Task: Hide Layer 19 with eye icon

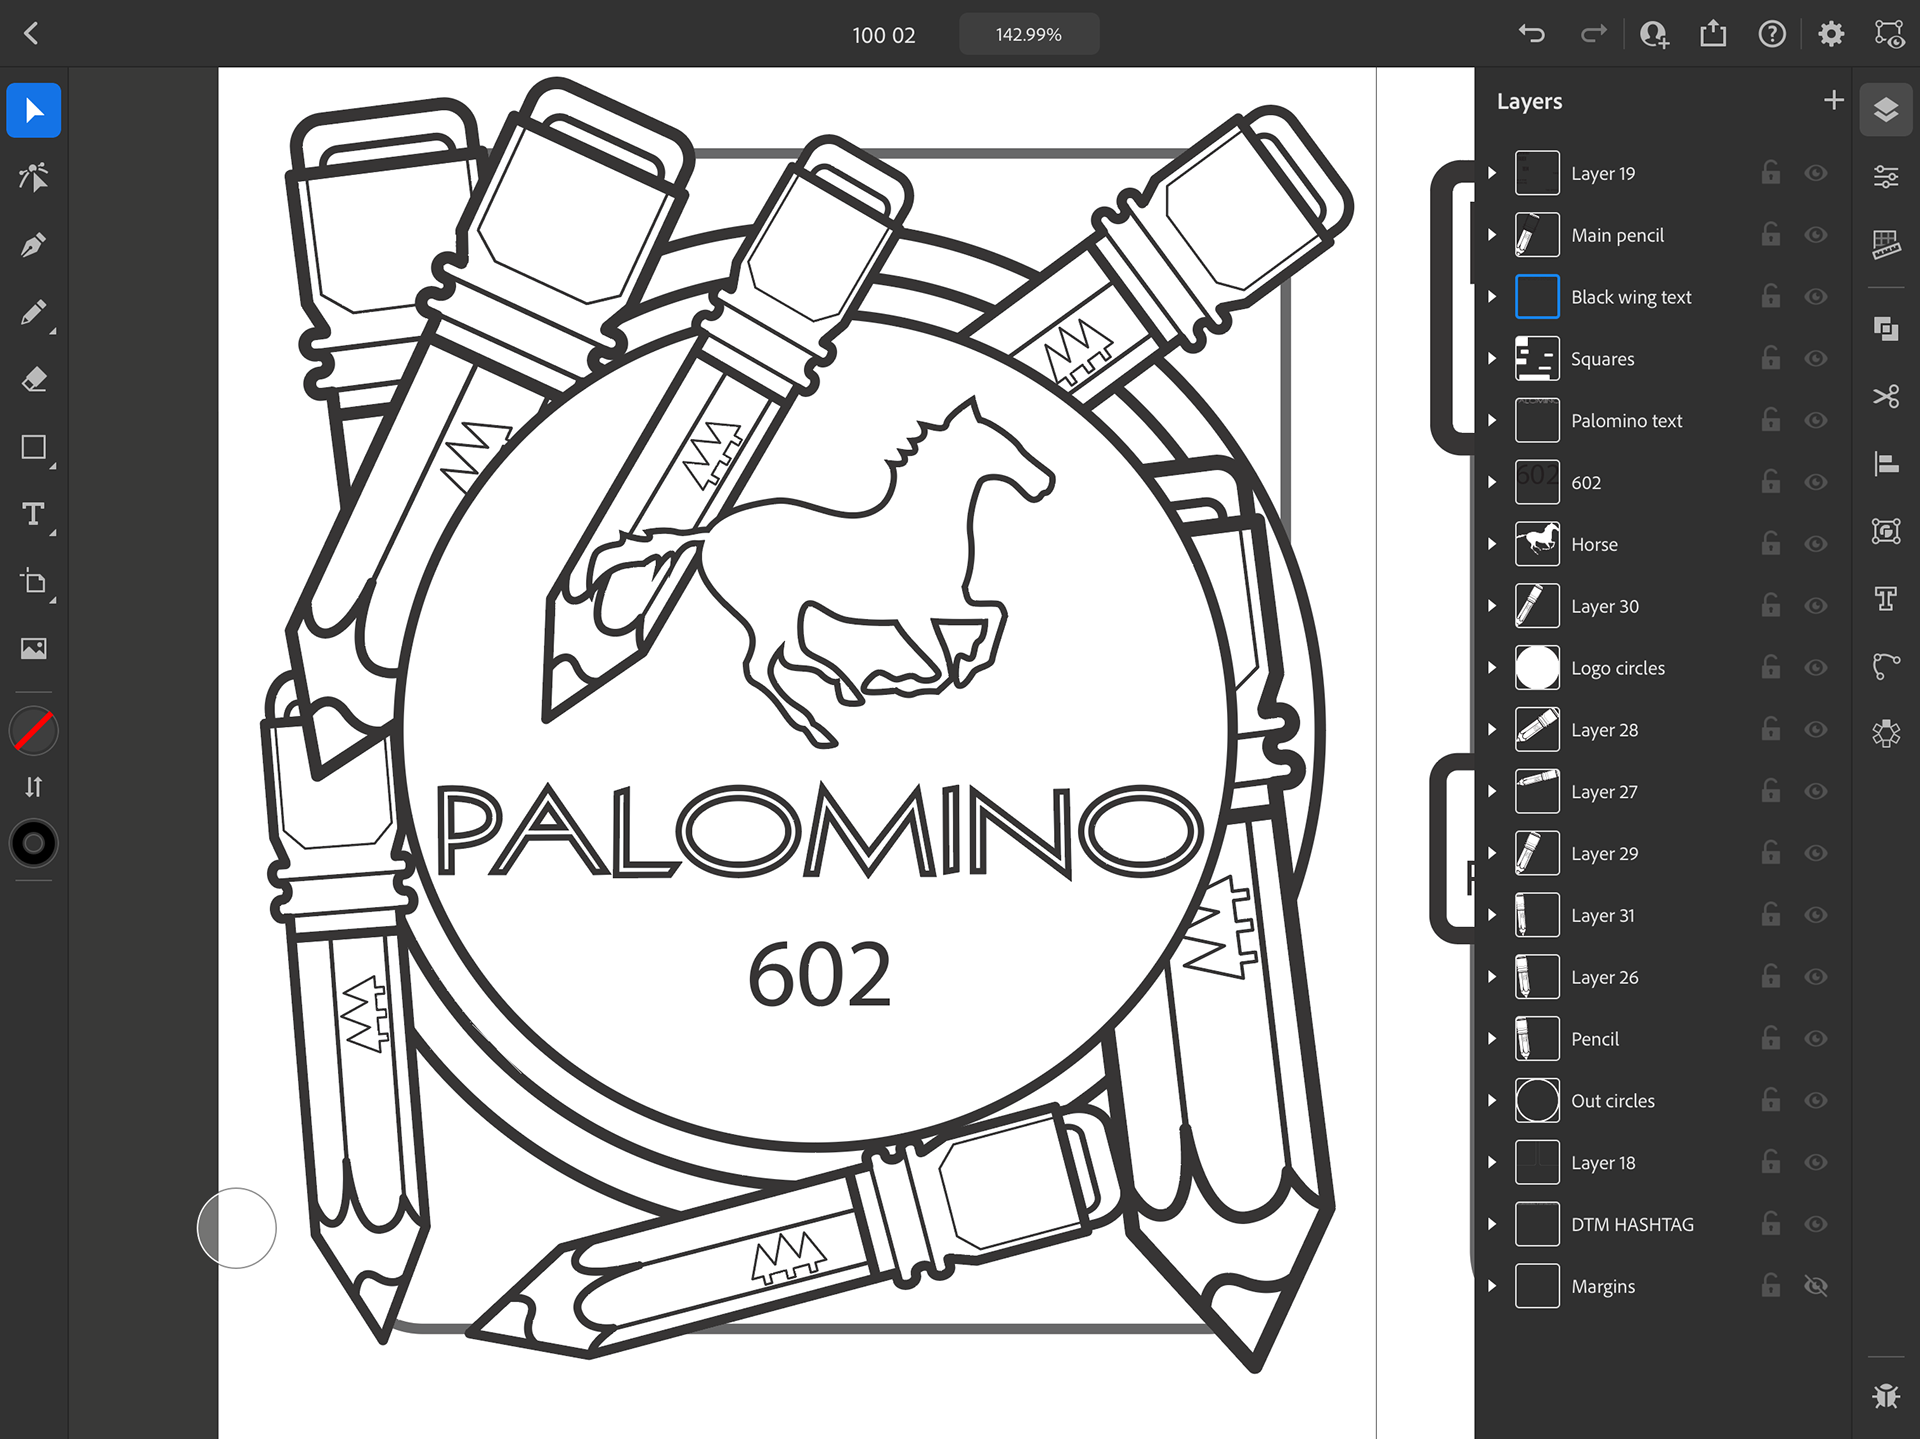Action: tap(1816, 173)
